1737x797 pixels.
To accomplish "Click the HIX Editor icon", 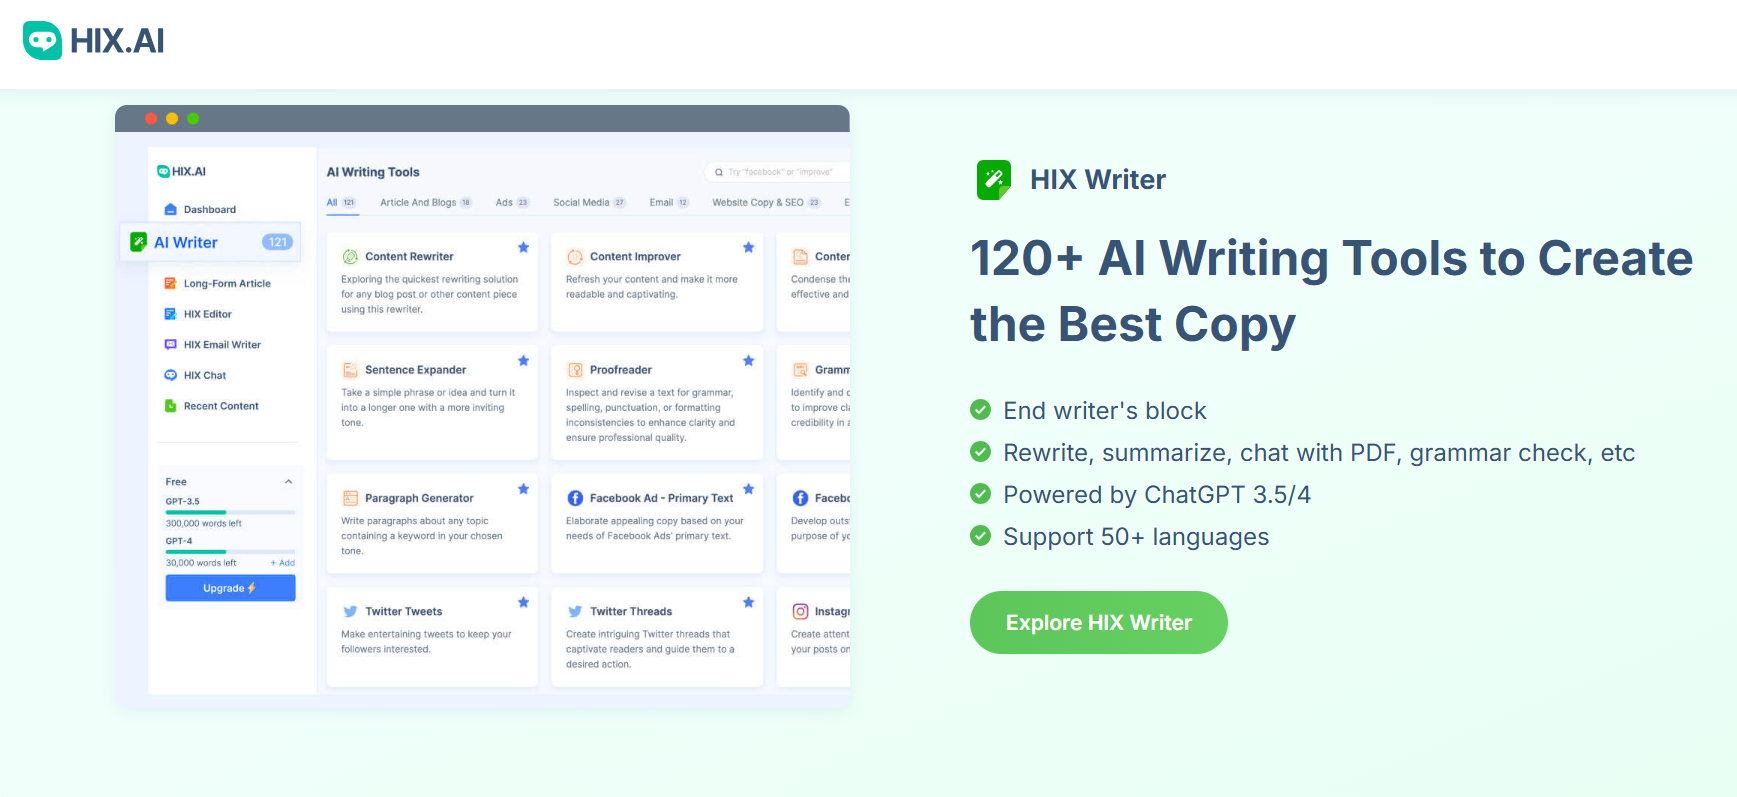I will click(x=170, y=314).
